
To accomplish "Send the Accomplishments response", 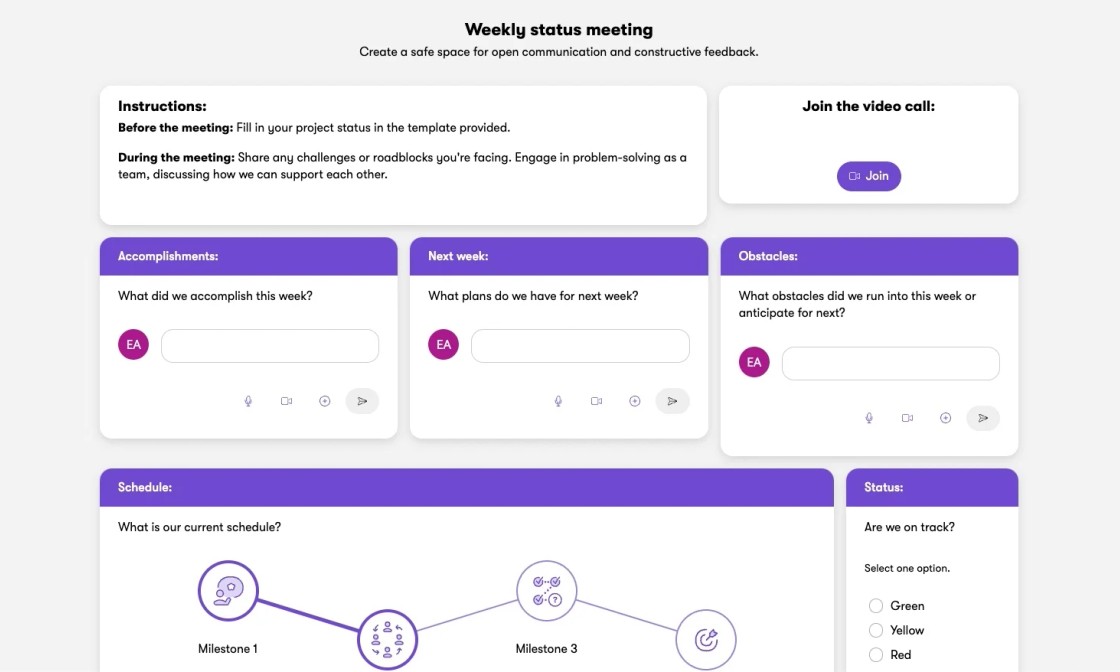I will (x=362, y=401).
